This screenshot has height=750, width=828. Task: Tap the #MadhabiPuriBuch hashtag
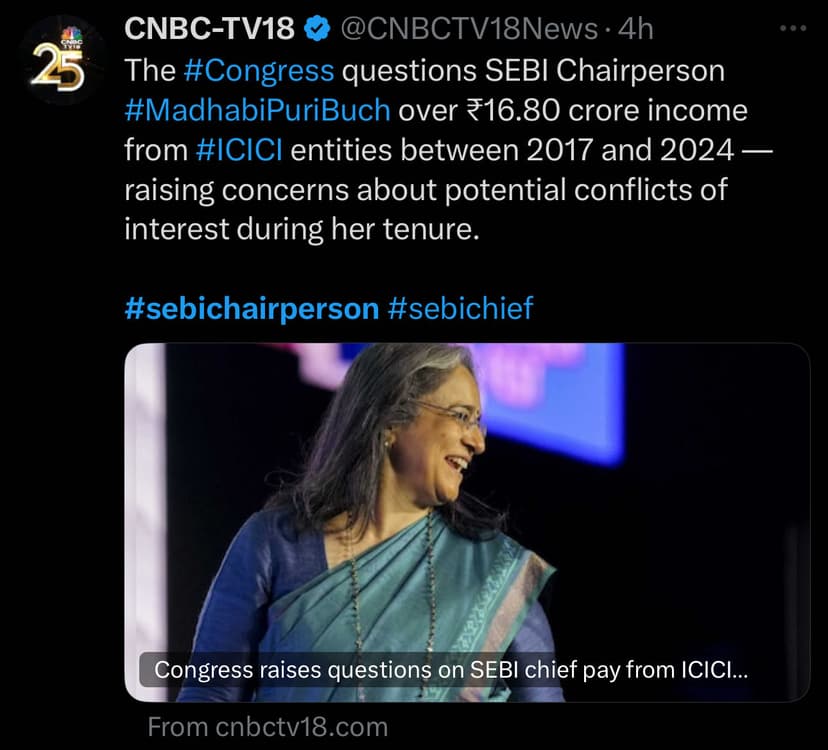[x=258, y=110]
